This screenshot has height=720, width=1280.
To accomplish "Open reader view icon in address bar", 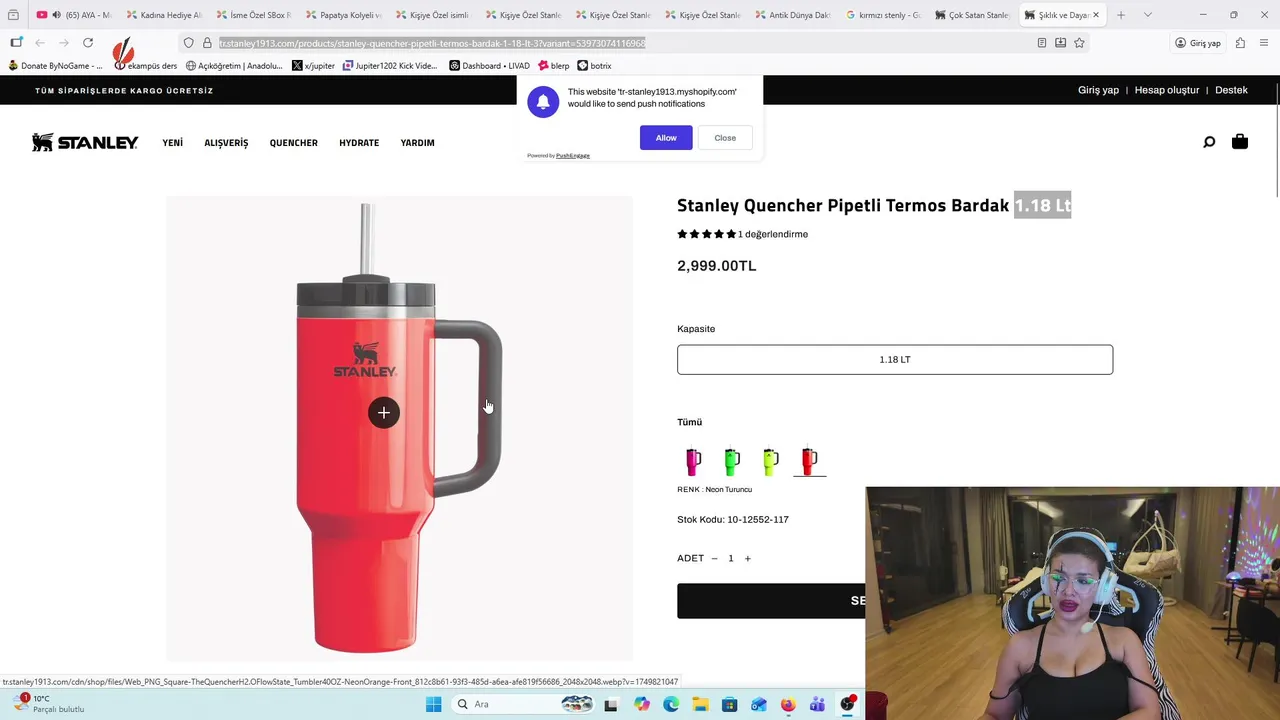I will 1042,43.
